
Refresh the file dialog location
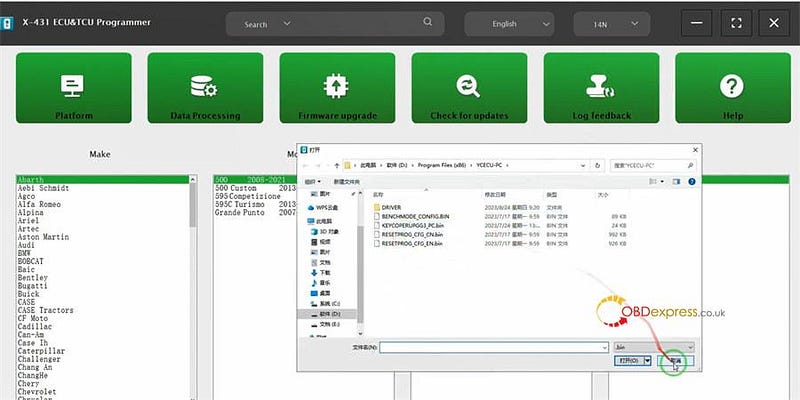(597, 165)
